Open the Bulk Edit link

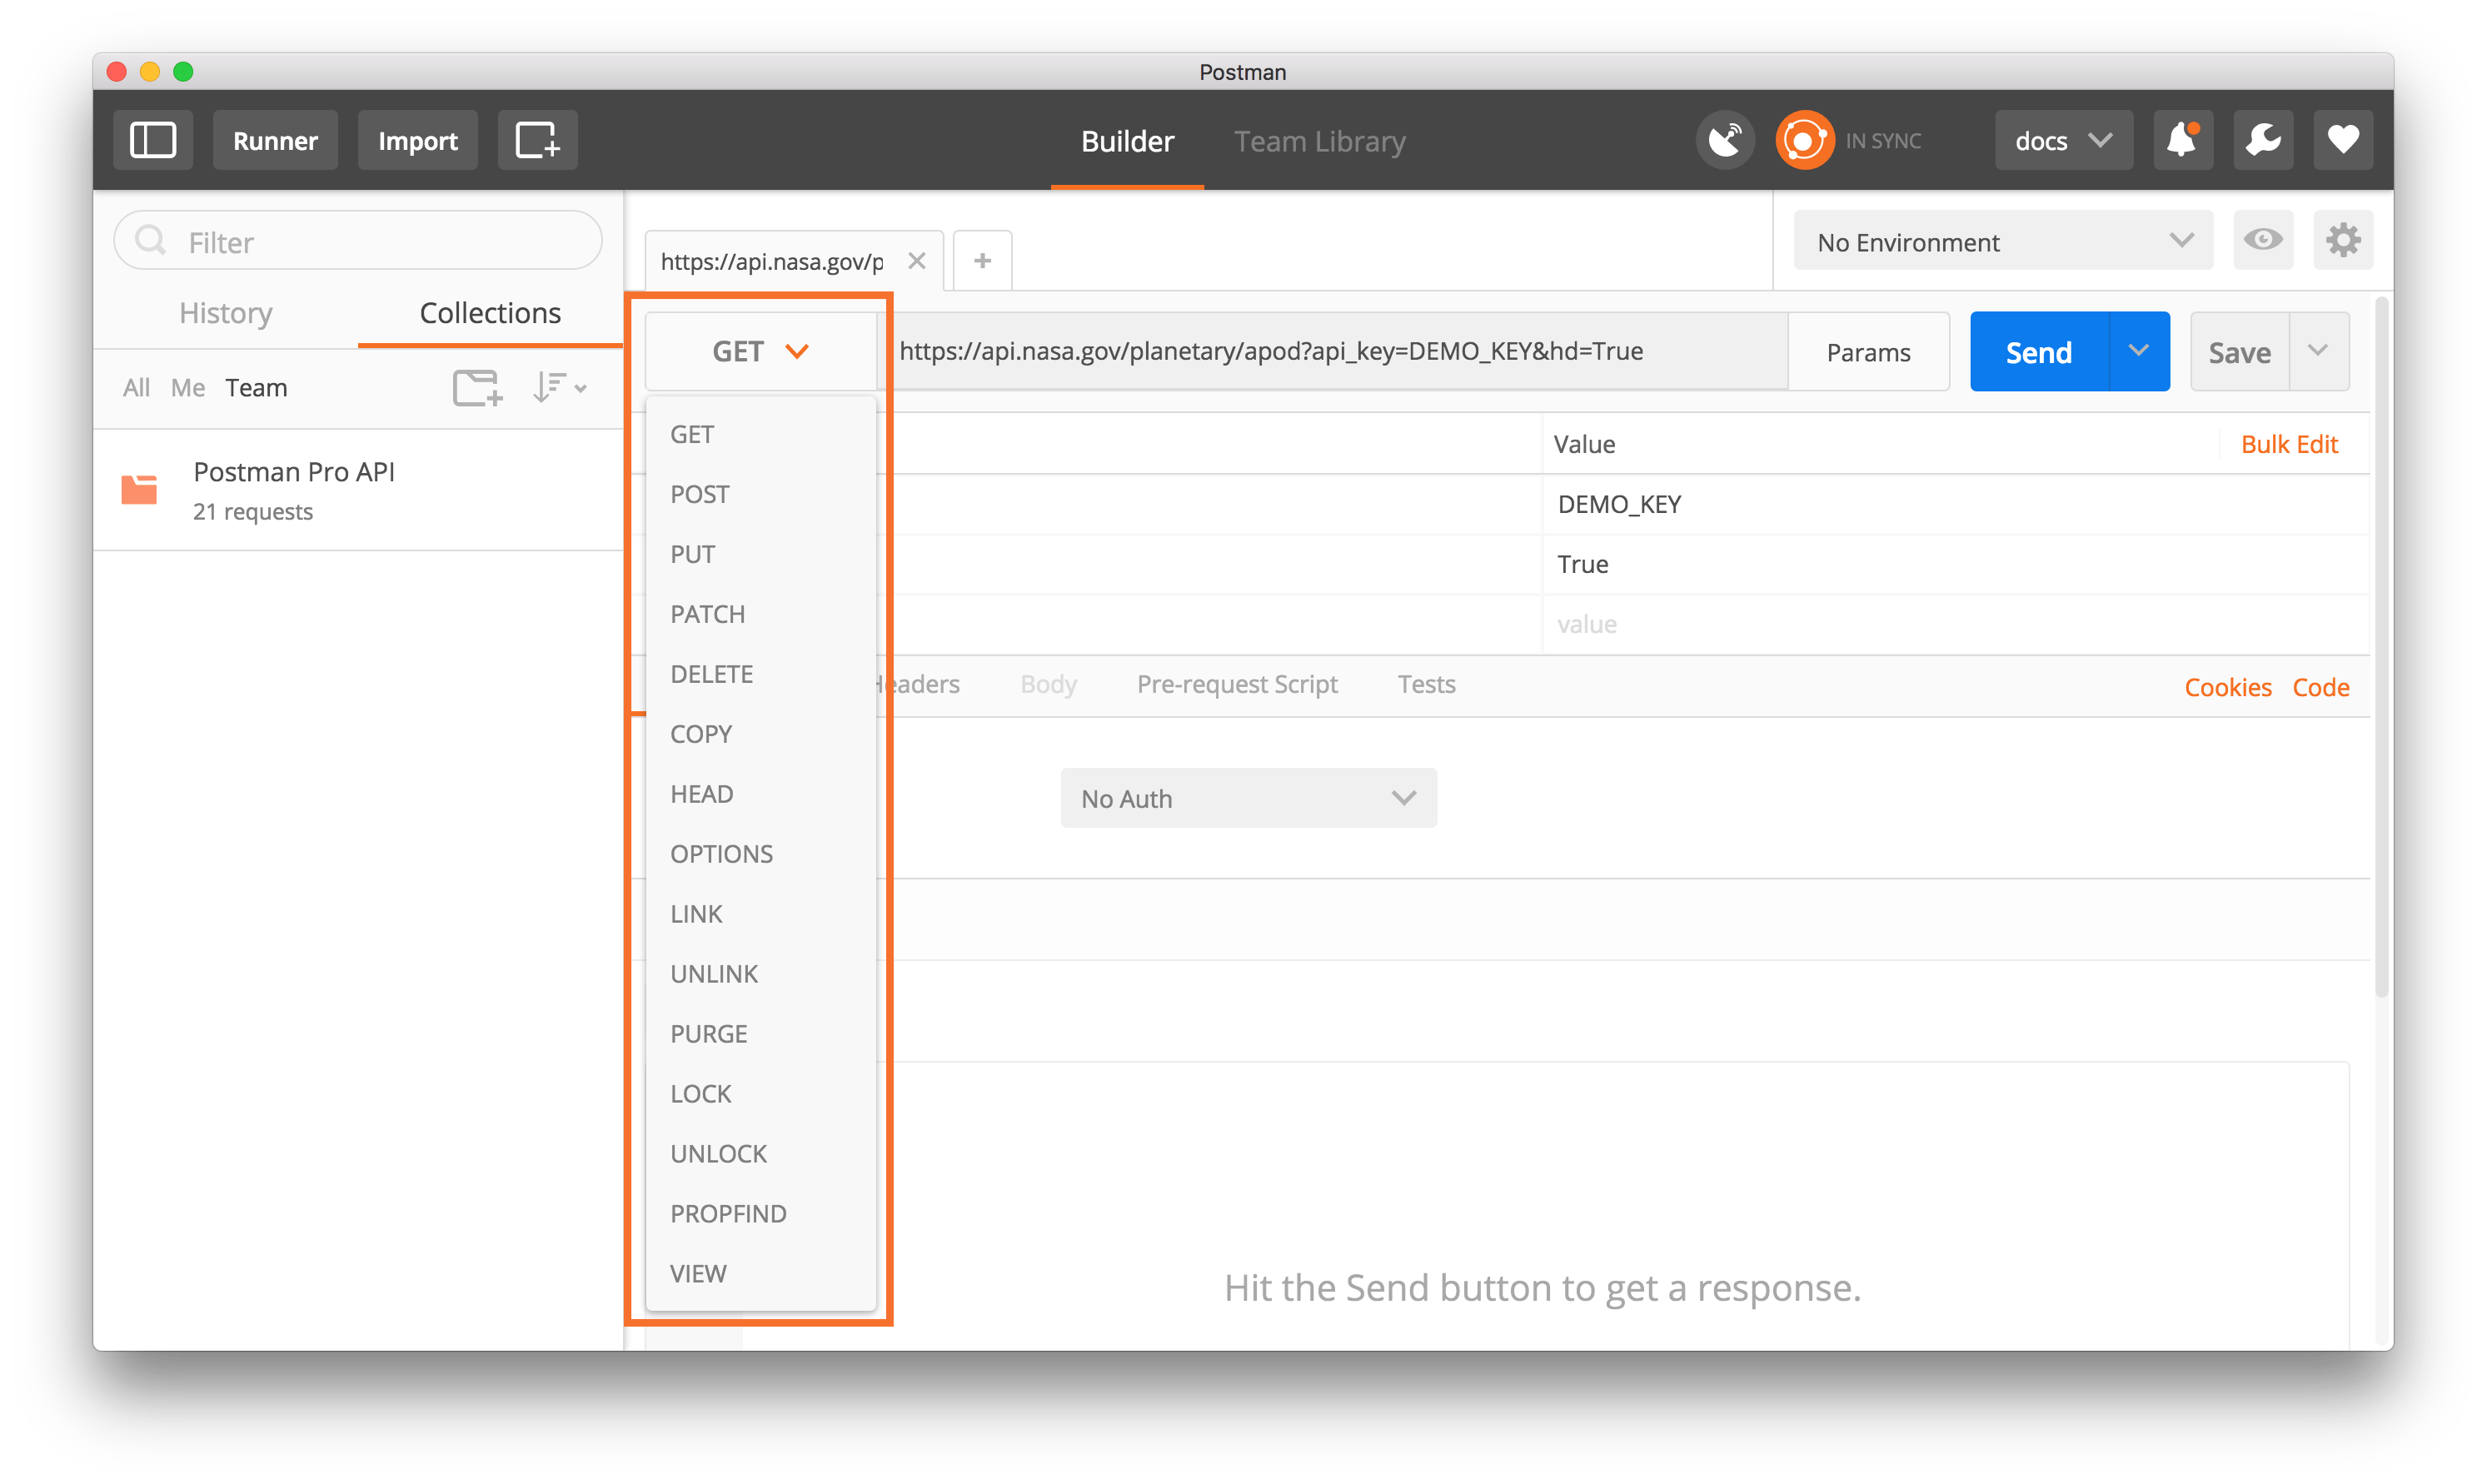[2289, 444]
